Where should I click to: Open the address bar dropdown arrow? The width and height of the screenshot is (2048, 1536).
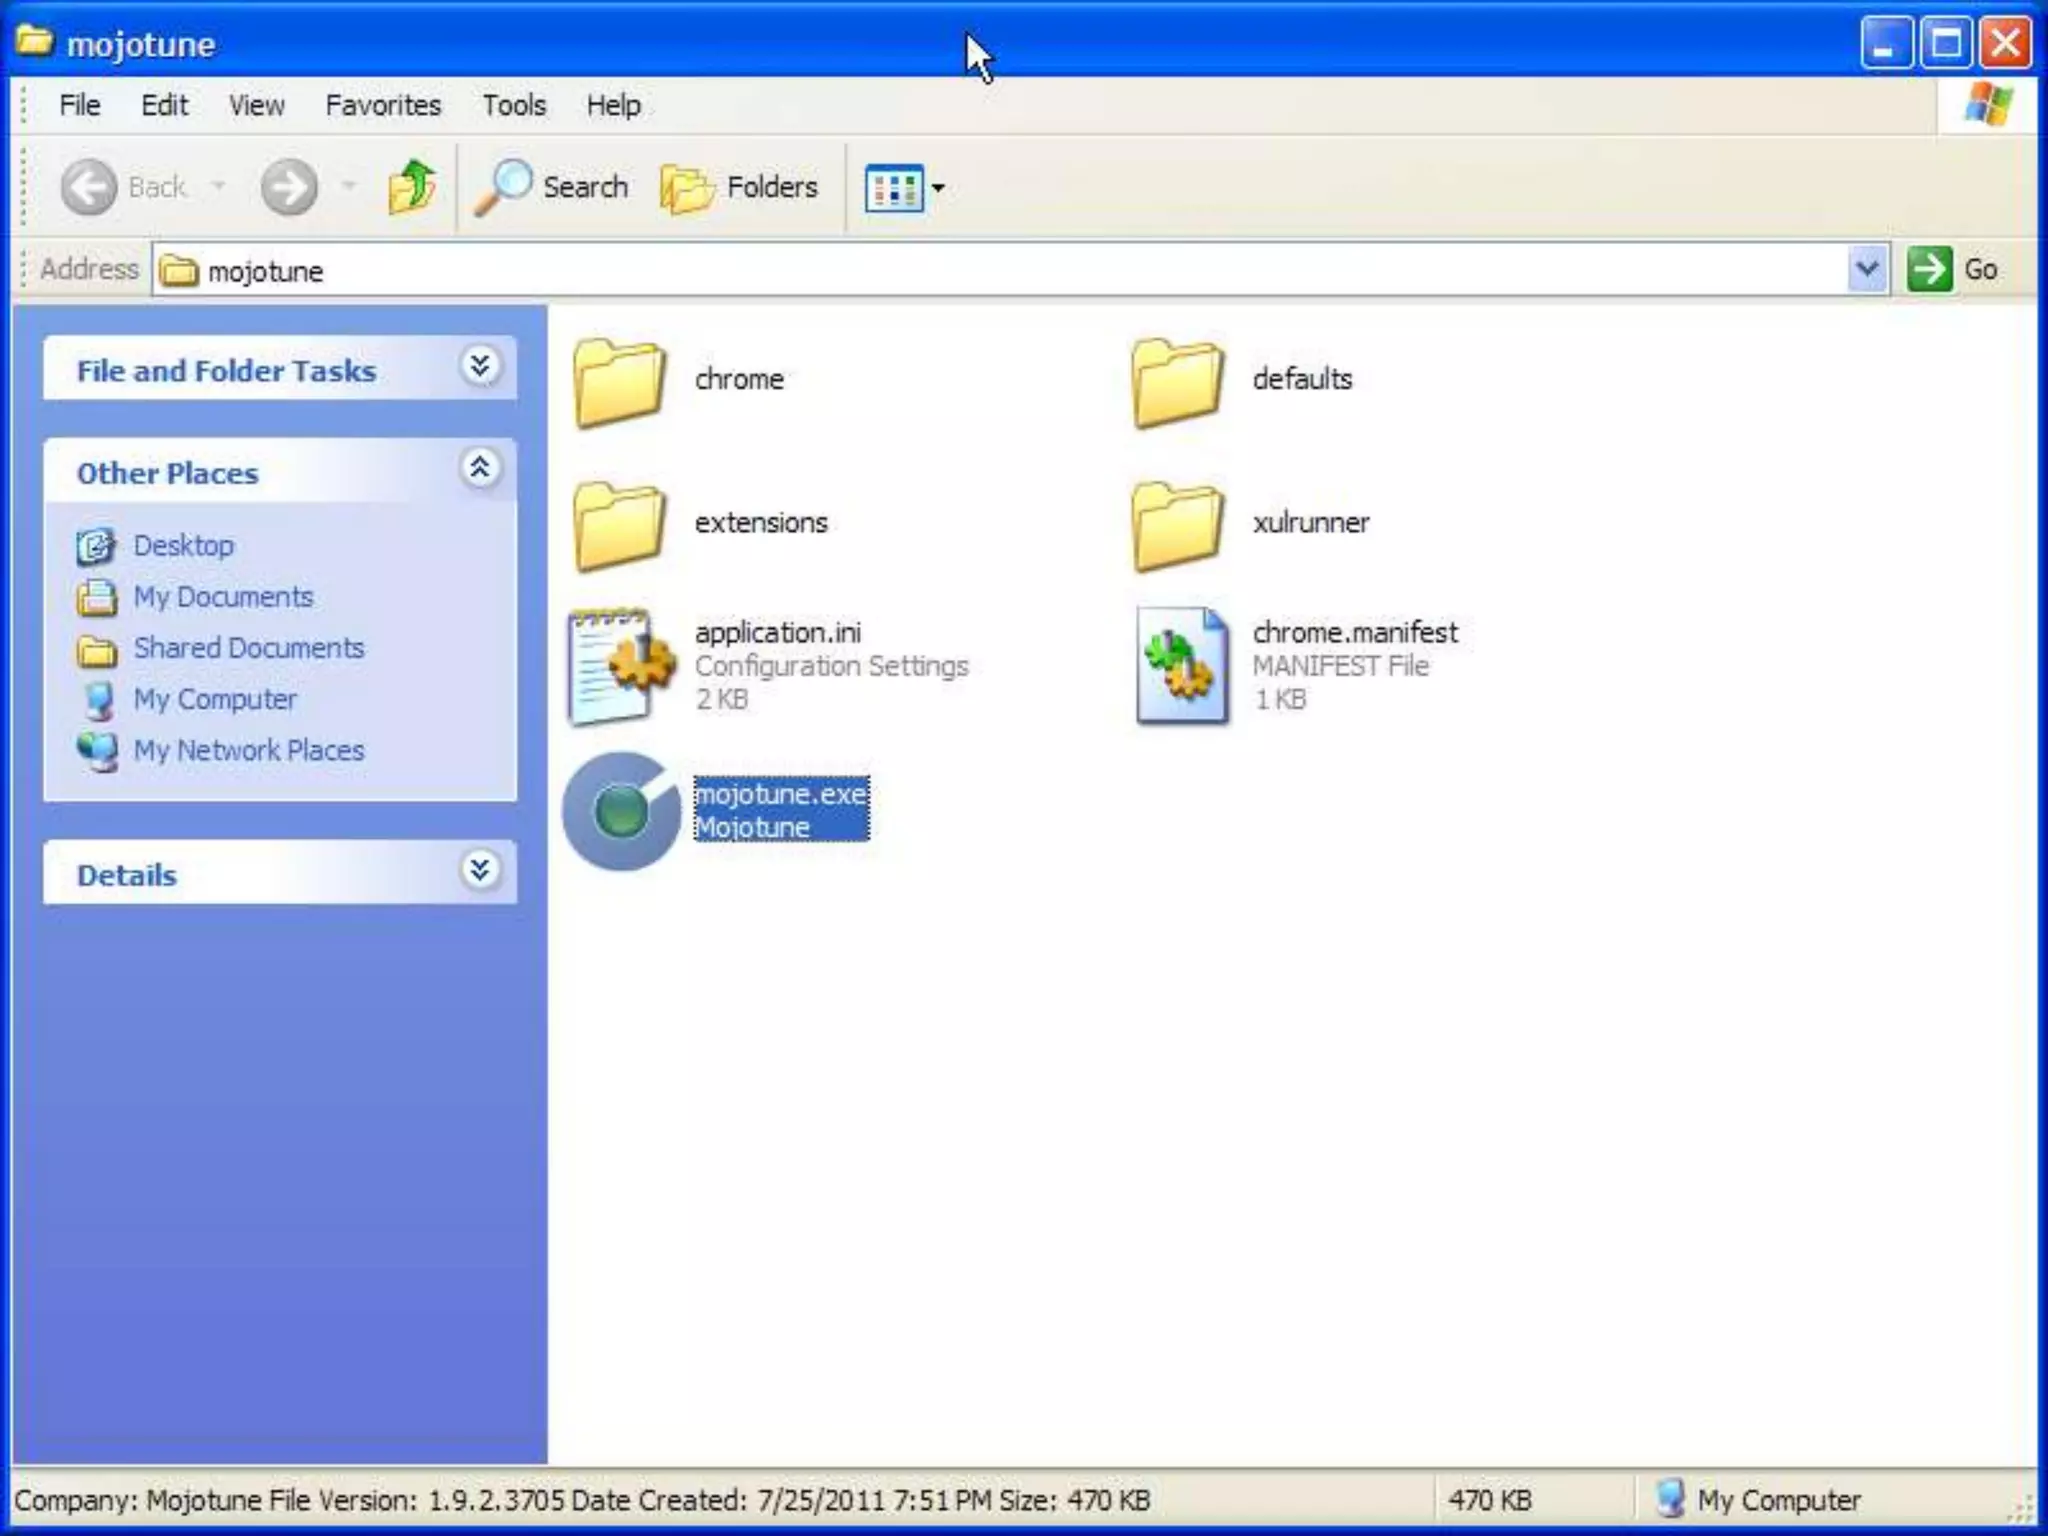click(x=1866, y=269)
